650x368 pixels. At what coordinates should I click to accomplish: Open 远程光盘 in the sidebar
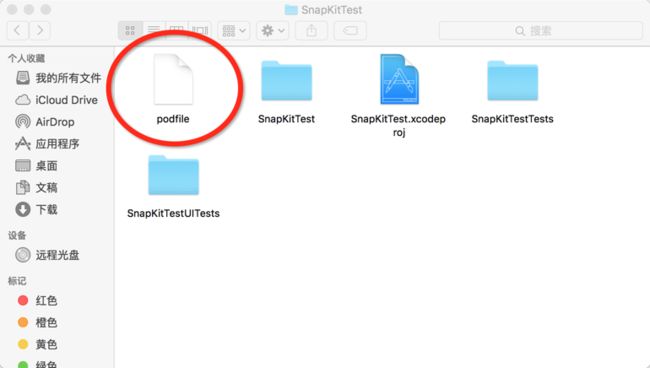pyautogui.click(x=47, y=255)
